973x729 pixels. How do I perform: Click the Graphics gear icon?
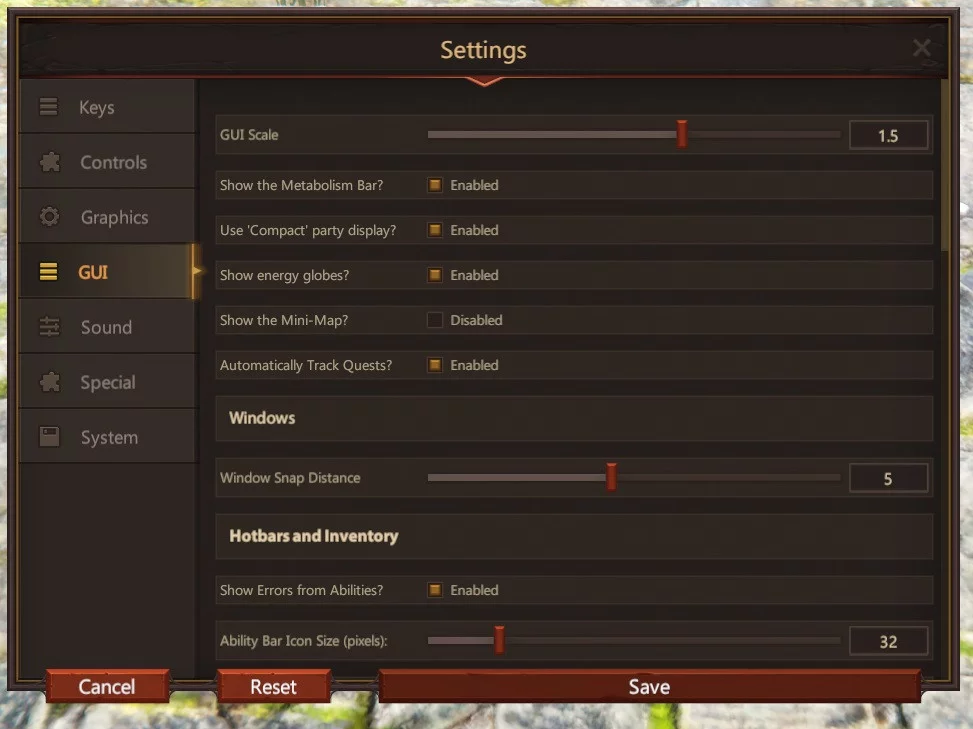49,217
